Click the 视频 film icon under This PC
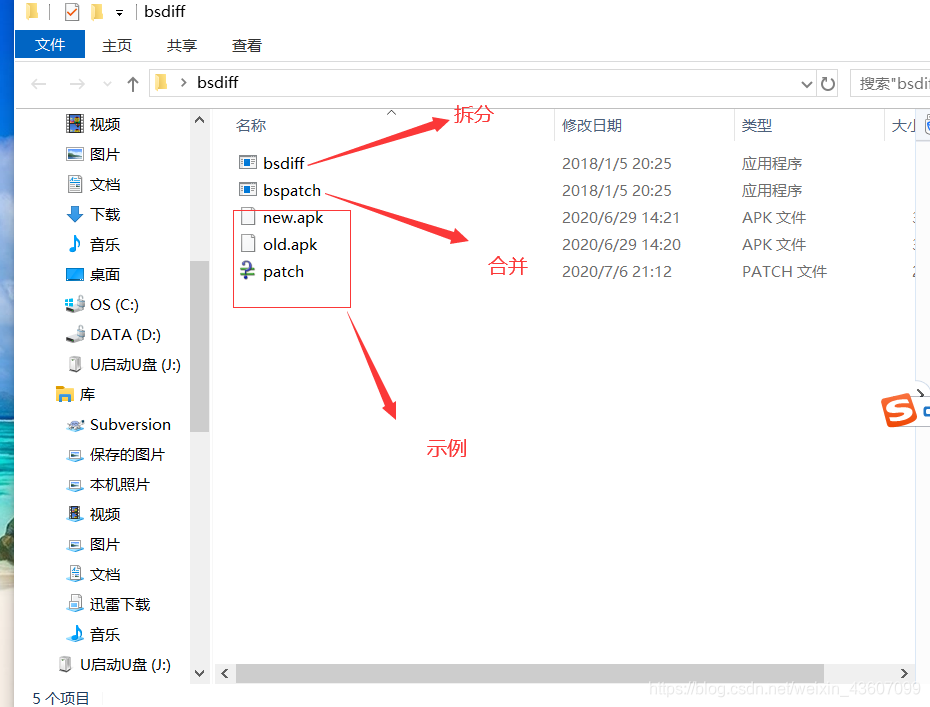The image size is (930, 707). (x=75, y=124)
